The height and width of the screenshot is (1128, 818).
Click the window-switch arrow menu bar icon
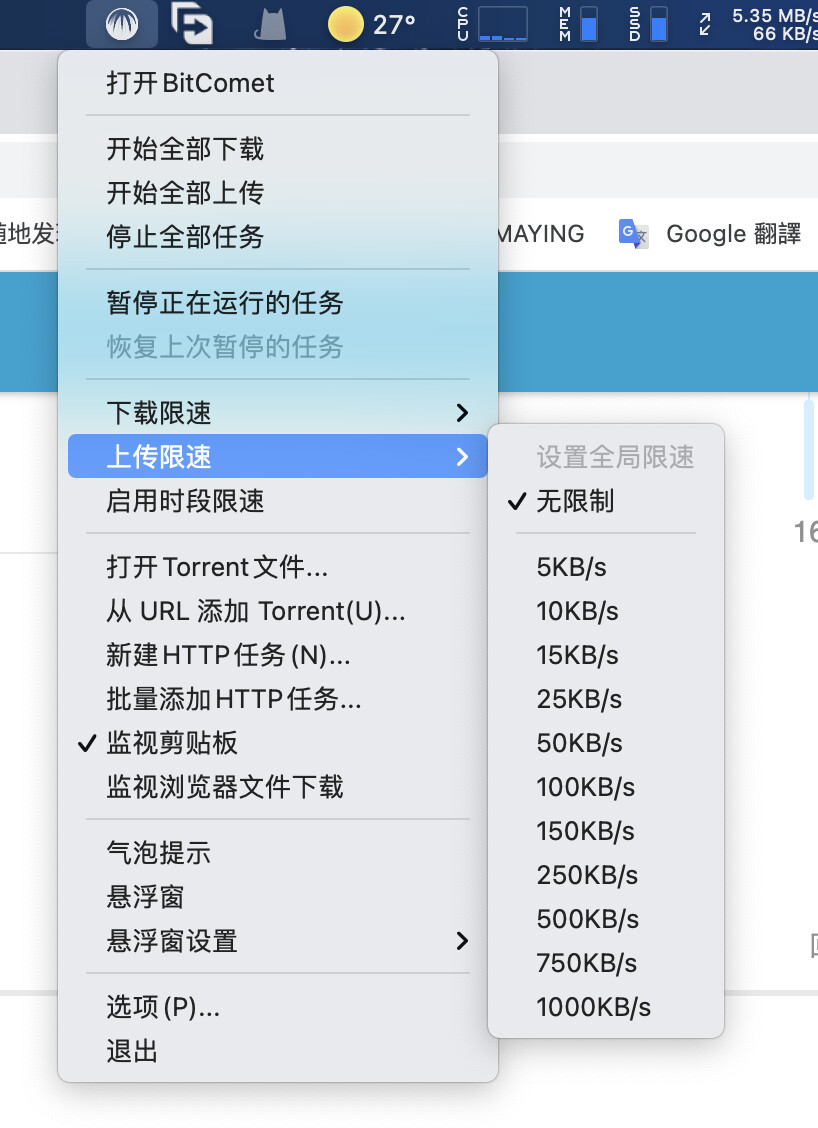192,24
